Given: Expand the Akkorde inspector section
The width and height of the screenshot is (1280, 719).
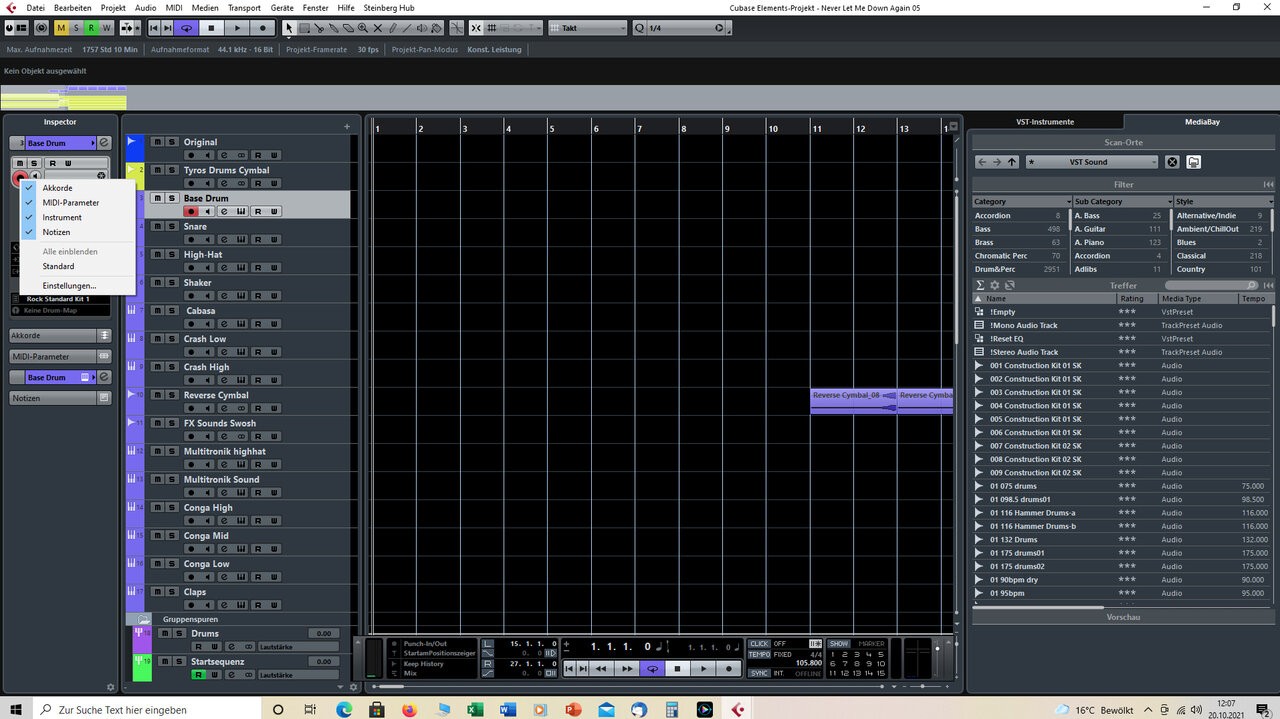Looking at the screenshot, I should pyautogui.click(x=60, y=336).
